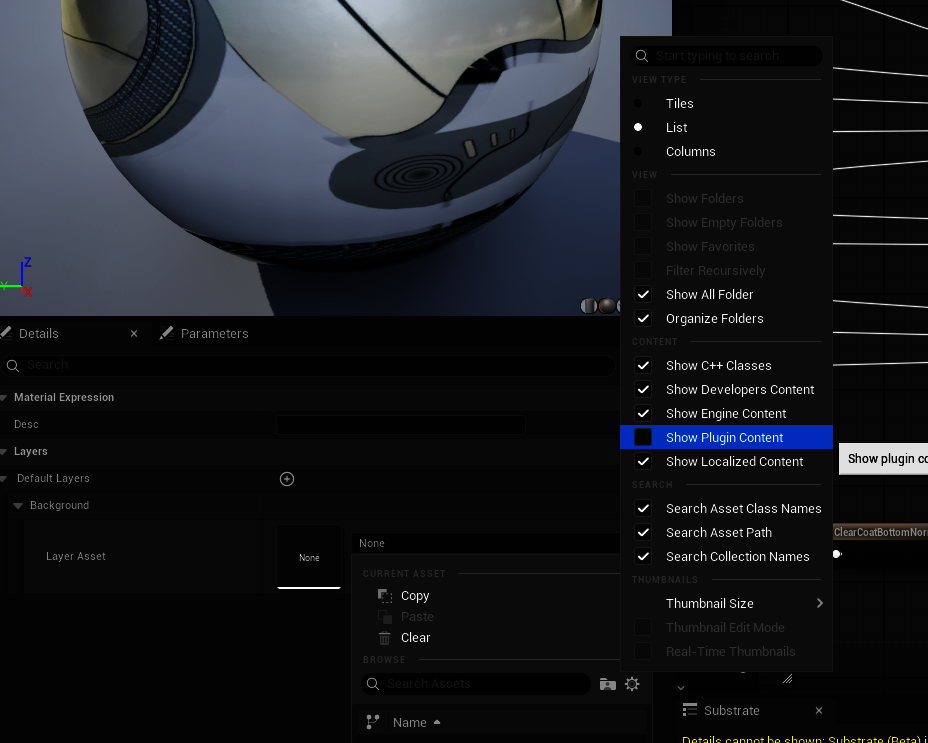Uncheck Show Engine Content
Screen dimensions: 928x743
point(643,413)
